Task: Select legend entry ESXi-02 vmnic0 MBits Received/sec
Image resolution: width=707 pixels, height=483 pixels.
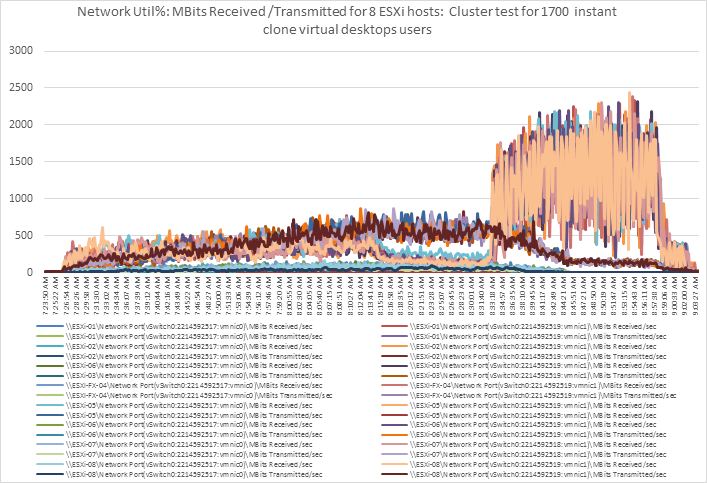Action: tap(174, 346)
